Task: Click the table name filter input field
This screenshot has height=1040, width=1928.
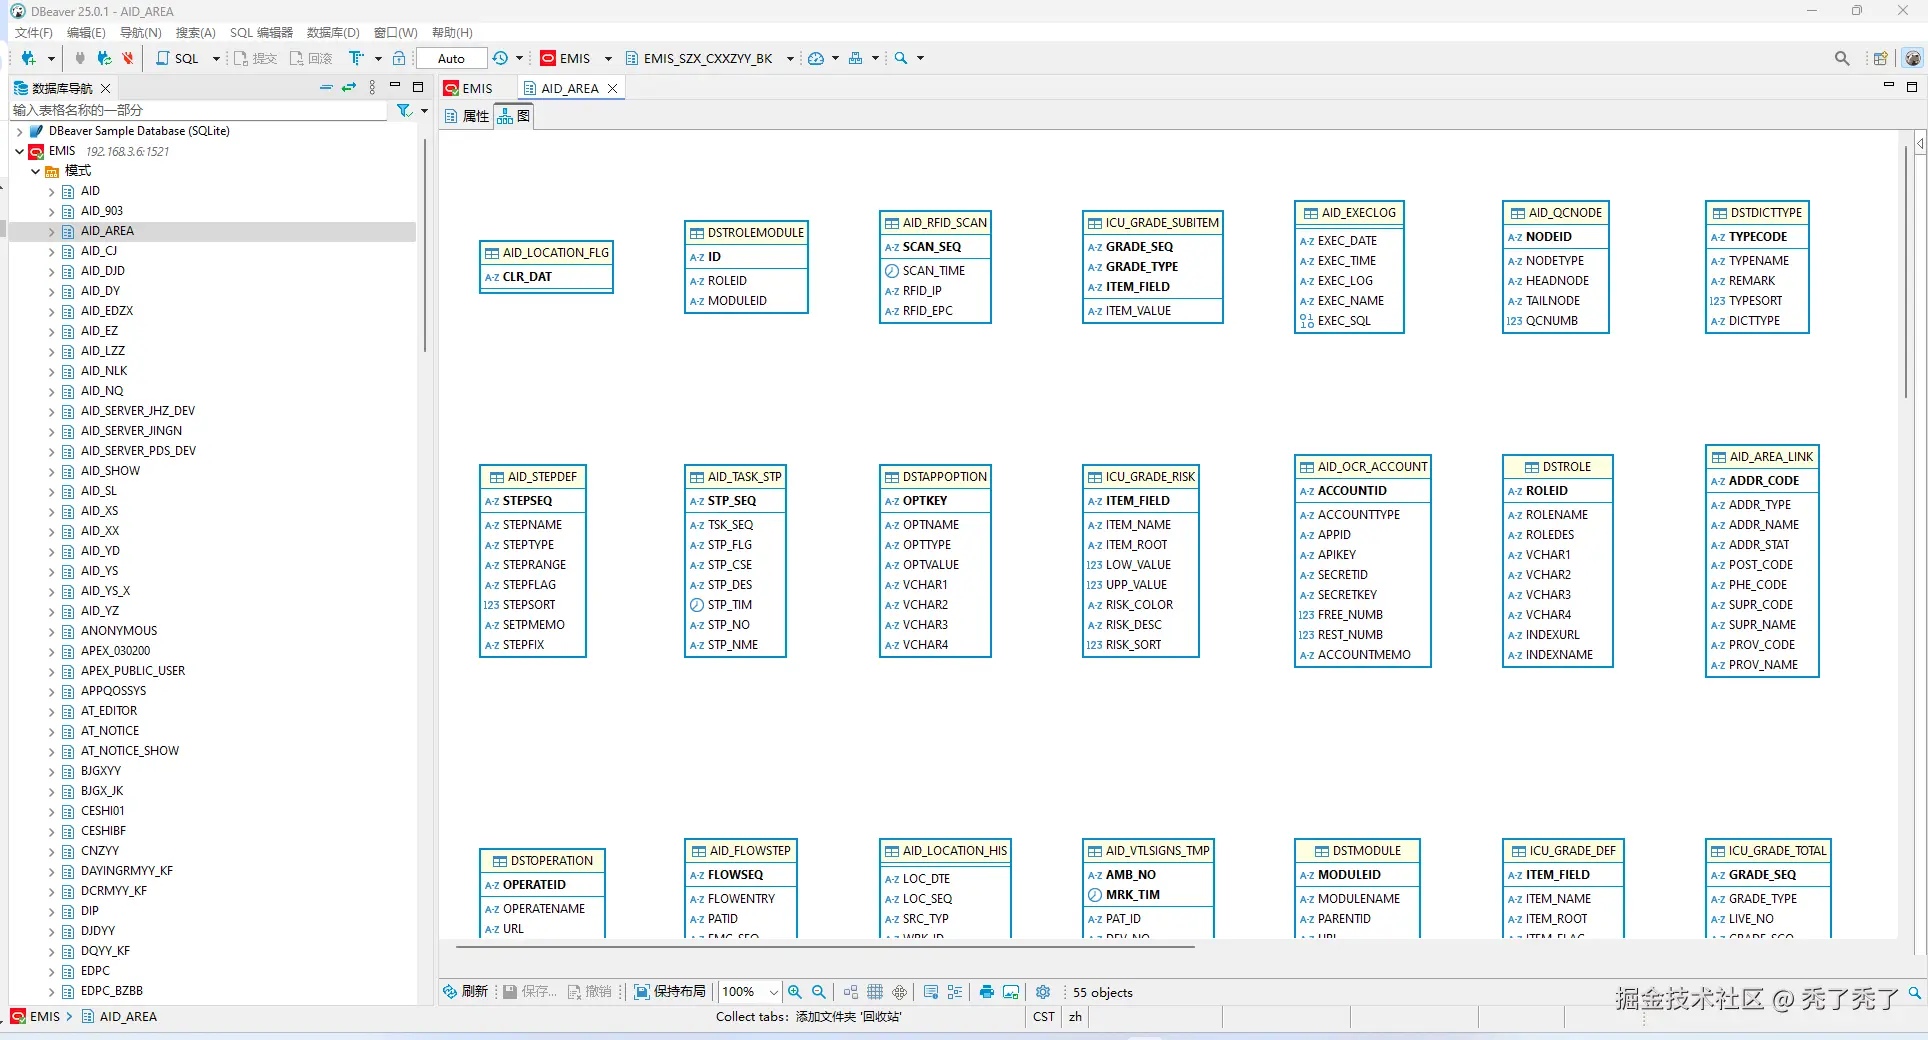Action: pyautogui.click(x=198, y=110)
